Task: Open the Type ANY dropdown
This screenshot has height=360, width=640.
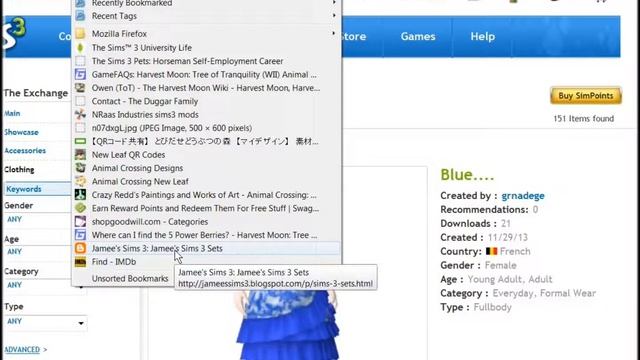Action: coord(46,322)
